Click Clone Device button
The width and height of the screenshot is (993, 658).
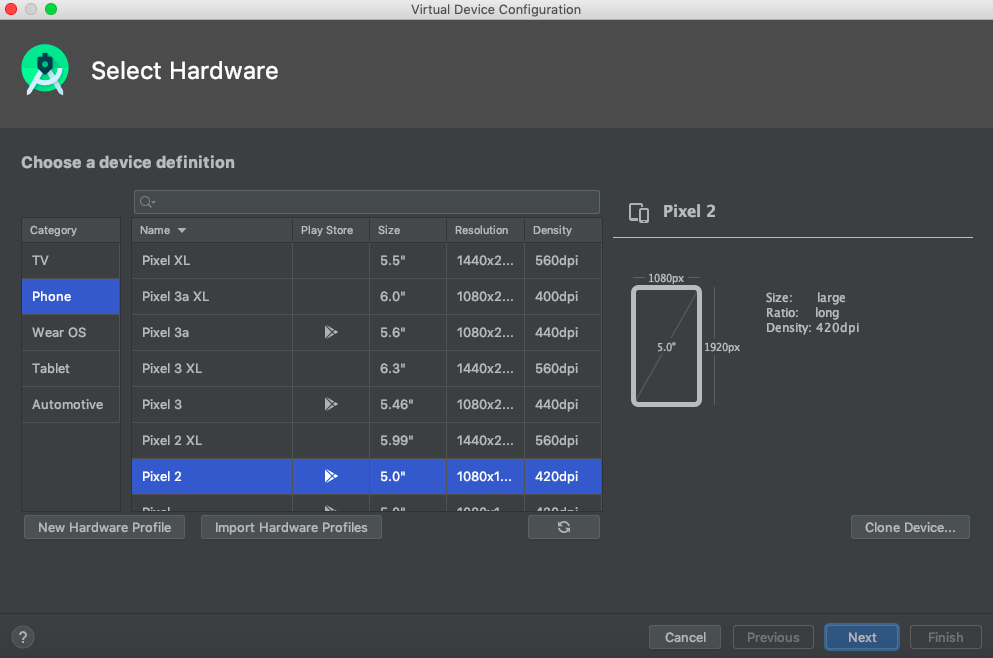910,527
